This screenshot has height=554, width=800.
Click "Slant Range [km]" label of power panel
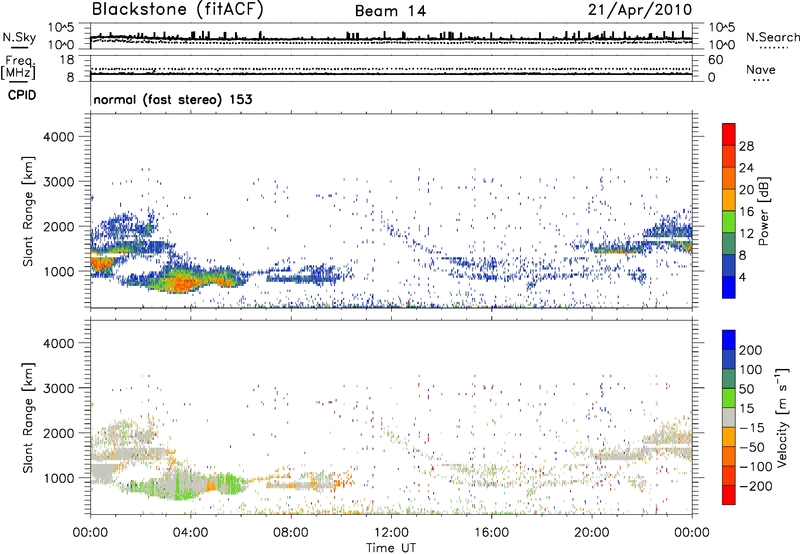click(x=28, y=211)
